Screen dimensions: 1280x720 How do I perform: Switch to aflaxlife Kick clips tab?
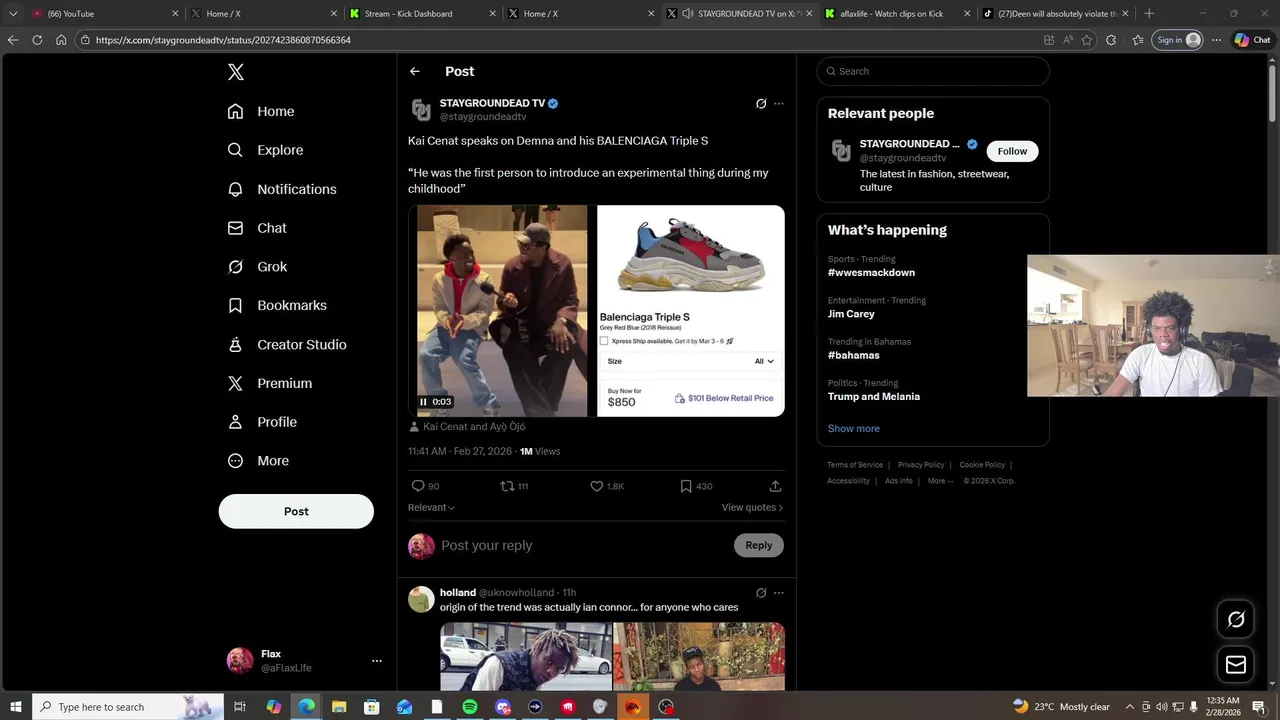tap(896, 14)
